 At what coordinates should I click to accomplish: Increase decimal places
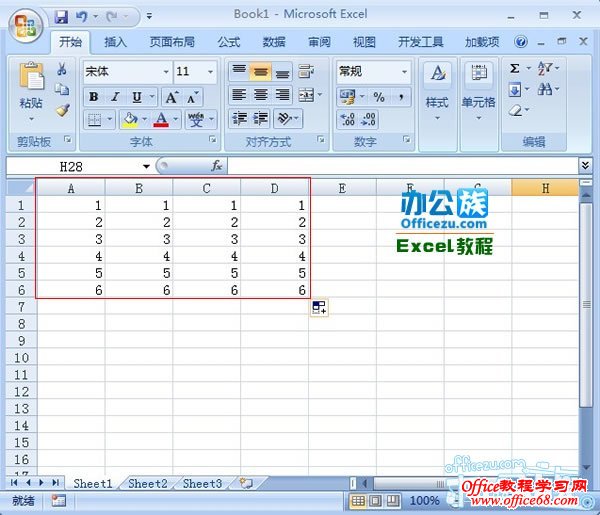click(347, 119)
